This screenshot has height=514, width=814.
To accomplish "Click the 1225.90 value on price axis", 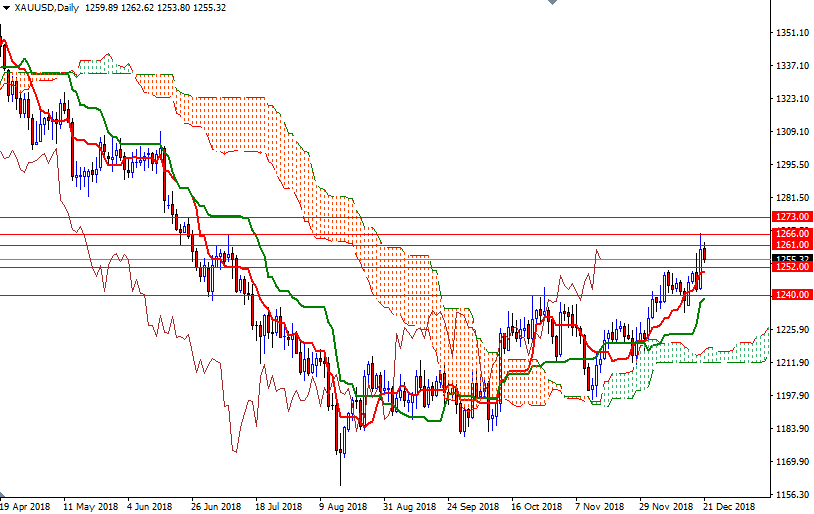I will pyautogui.click(x=792, y=330).
